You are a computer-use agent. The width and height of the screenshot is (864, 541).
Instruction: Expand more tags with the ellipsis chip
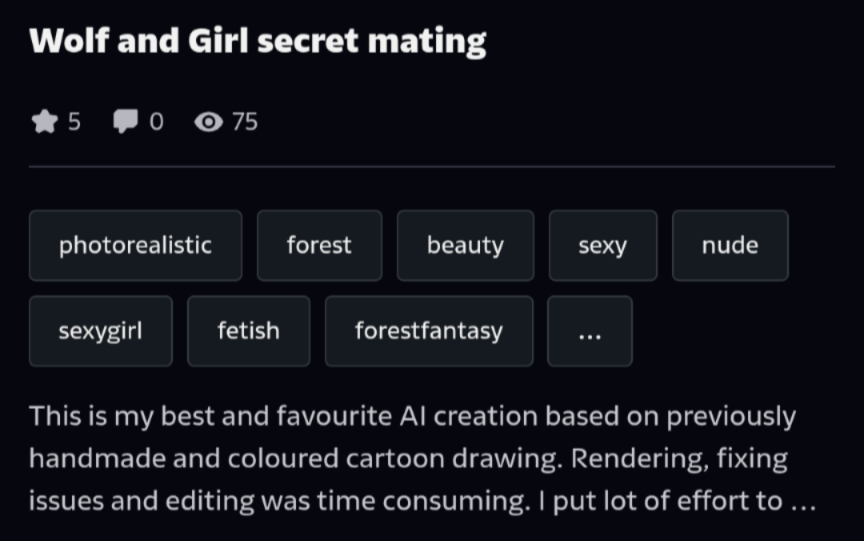(590, 331)
